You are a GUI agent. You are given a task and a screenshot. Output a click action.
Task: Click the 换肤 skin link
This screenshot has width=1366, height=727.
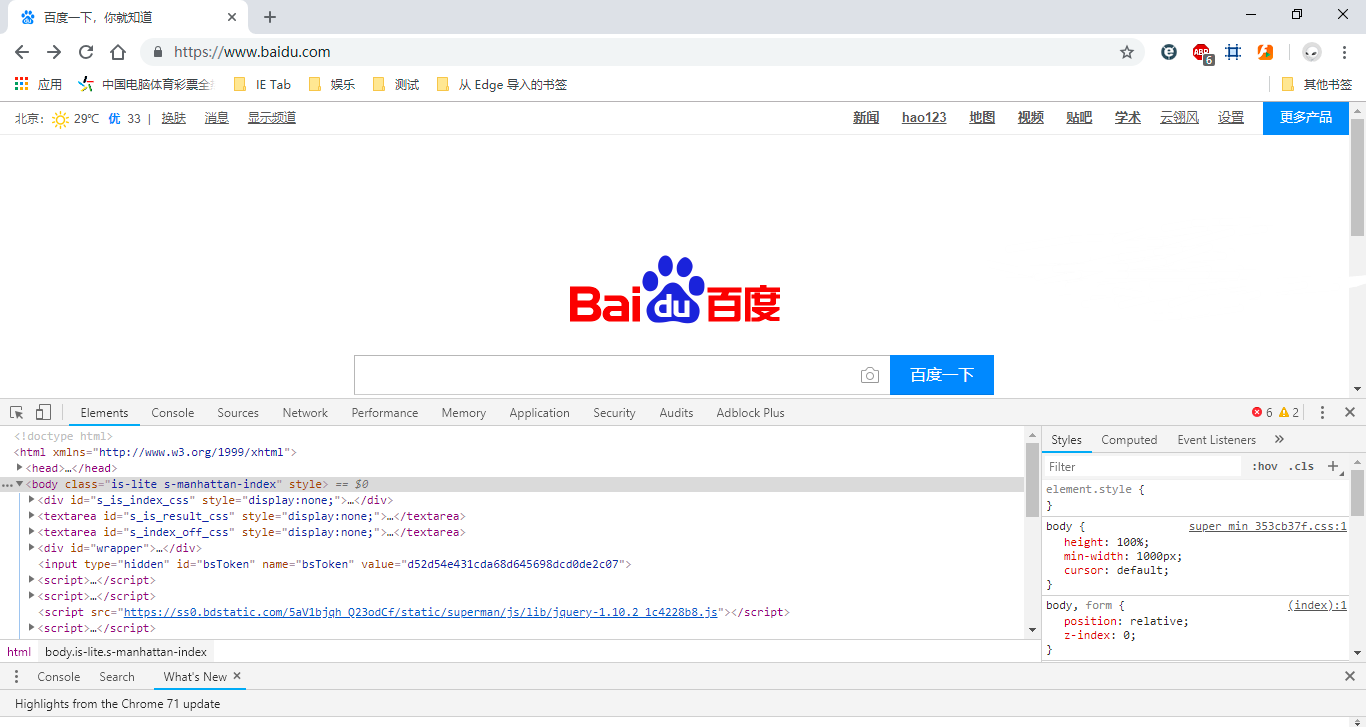pyautogui.click(x=174, y=118)
